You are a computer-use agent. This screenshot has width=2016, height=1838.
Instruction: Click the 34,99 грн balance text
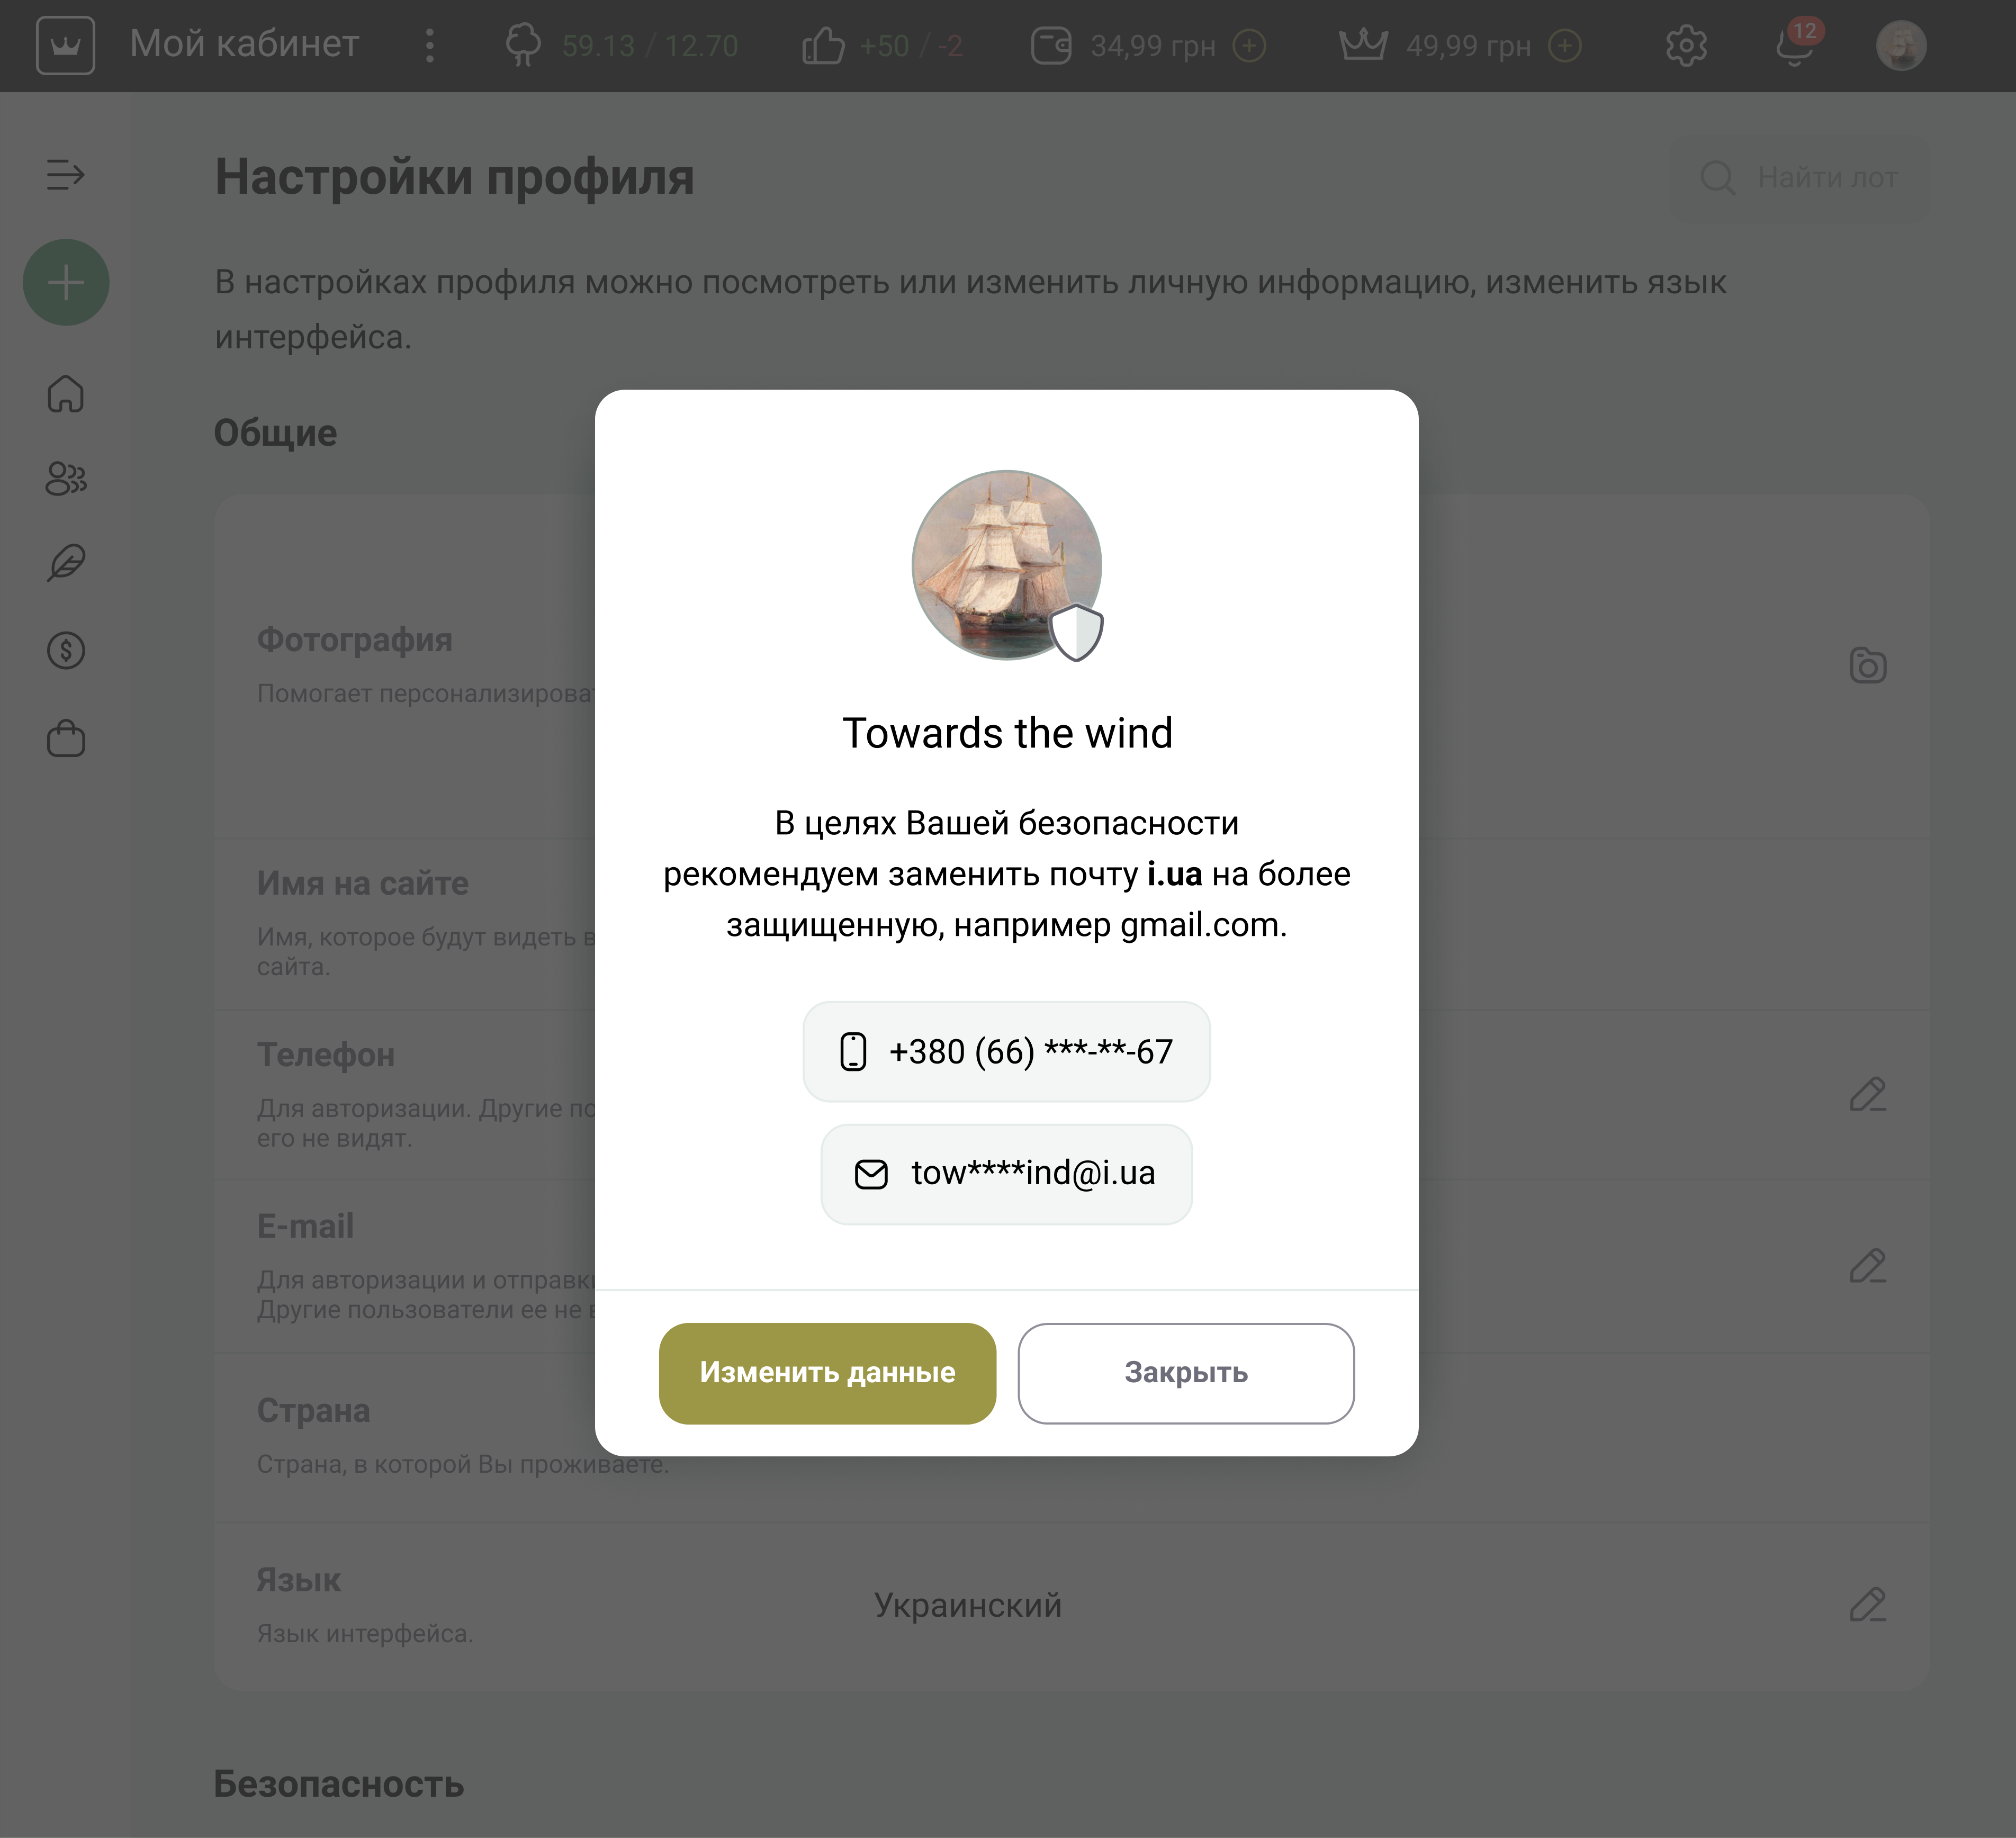[1153, 46]
